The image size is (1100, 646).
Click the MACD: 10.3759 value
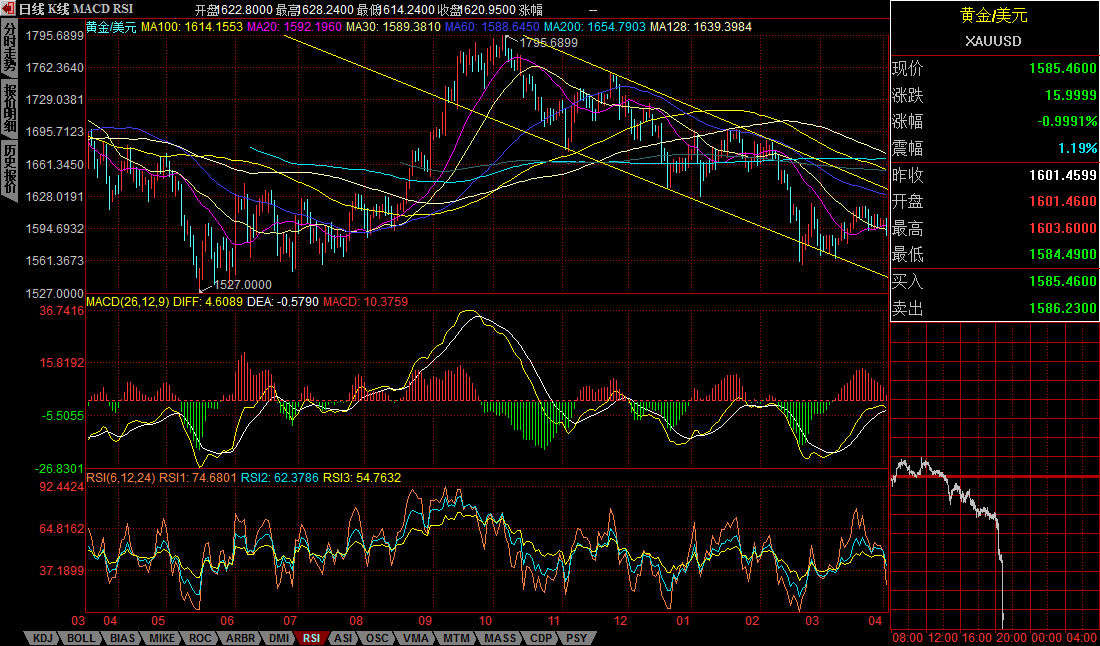click(365, 302)
